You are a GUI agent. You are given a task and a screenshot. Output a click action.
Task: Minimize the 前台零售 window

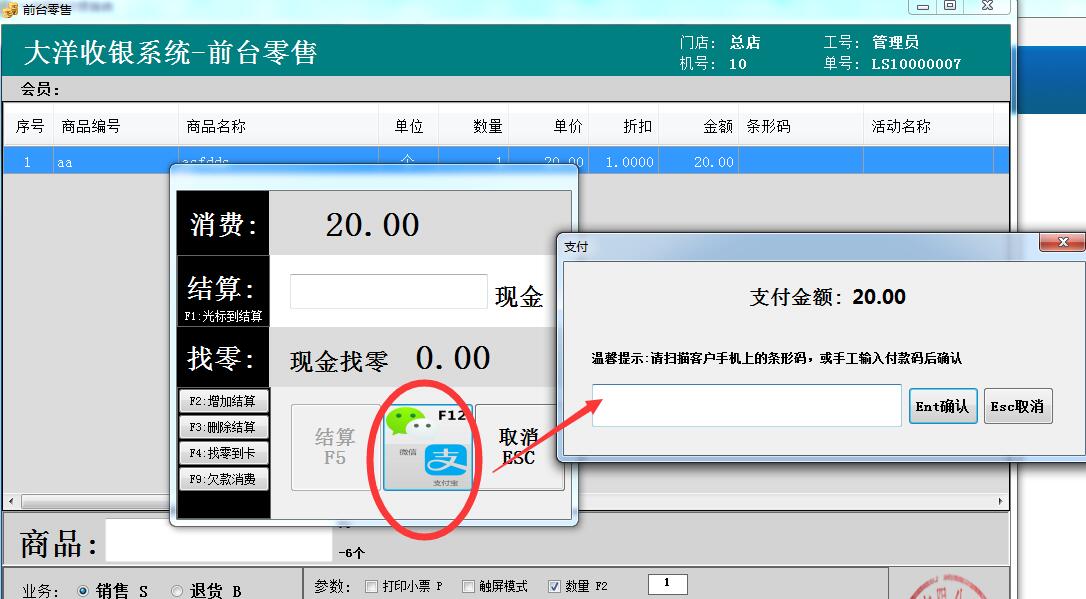point(923,6)
